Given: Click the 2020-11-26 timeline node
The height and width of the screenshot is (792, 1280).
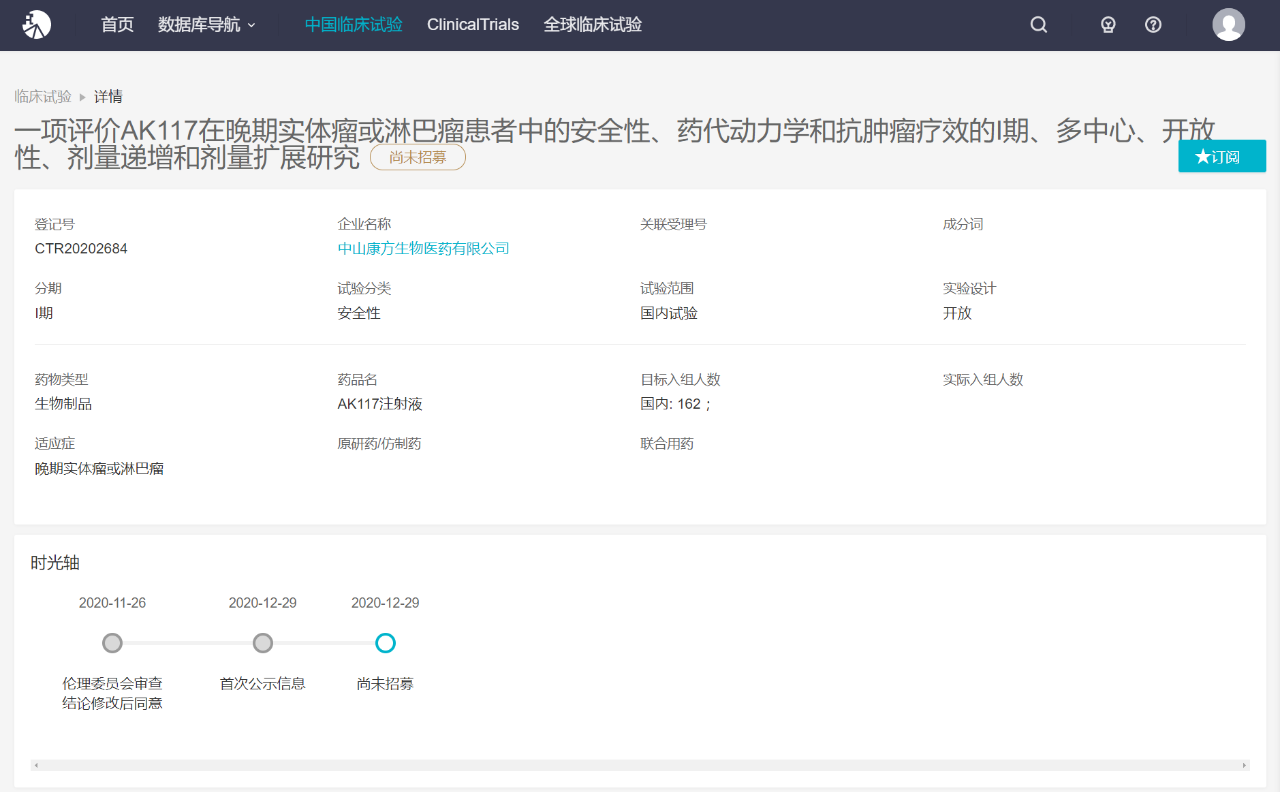Looking at the screenshot, I should pyautogui.click(x=112, y=643).
